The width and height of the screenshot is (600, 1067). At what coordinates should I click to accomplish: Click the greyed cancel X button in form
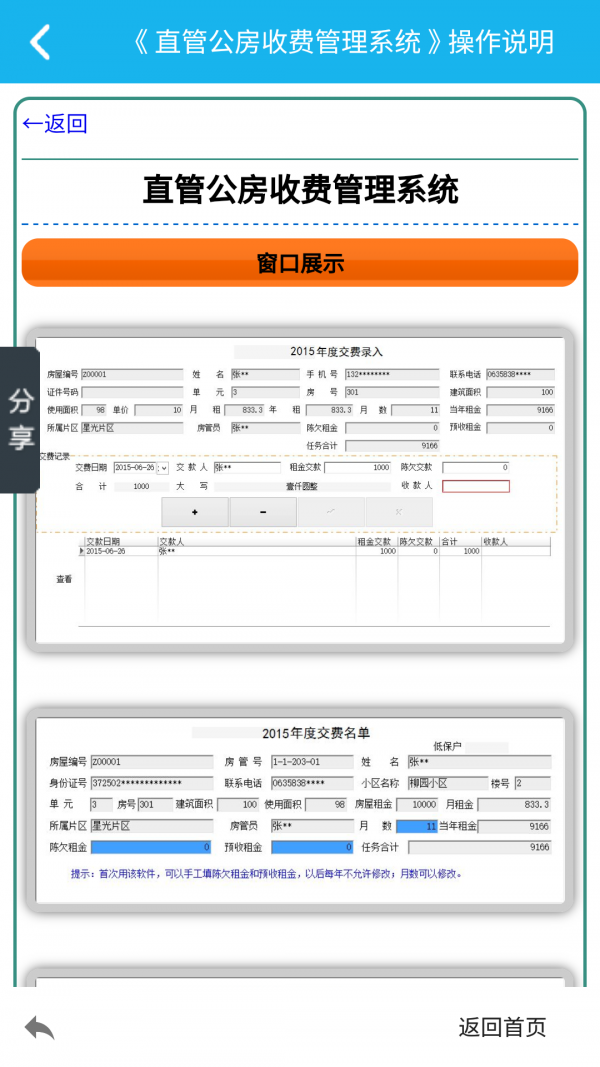399,512
